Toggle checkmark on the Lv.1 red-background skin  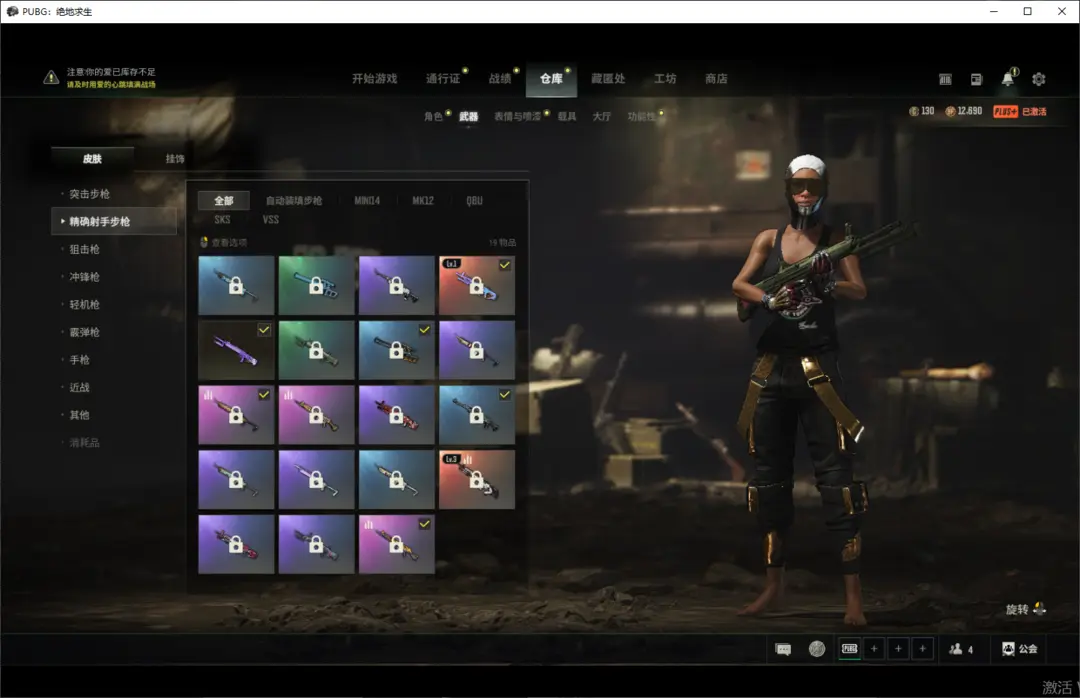505,265
